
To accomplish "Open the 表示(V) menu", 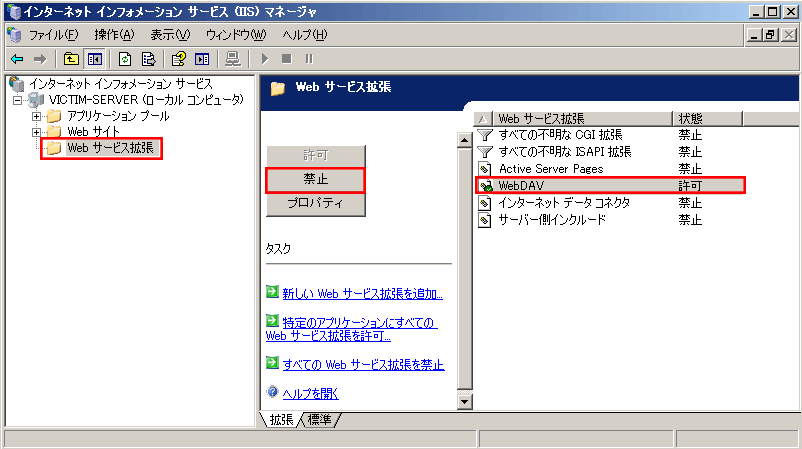I will click(170, 35).
